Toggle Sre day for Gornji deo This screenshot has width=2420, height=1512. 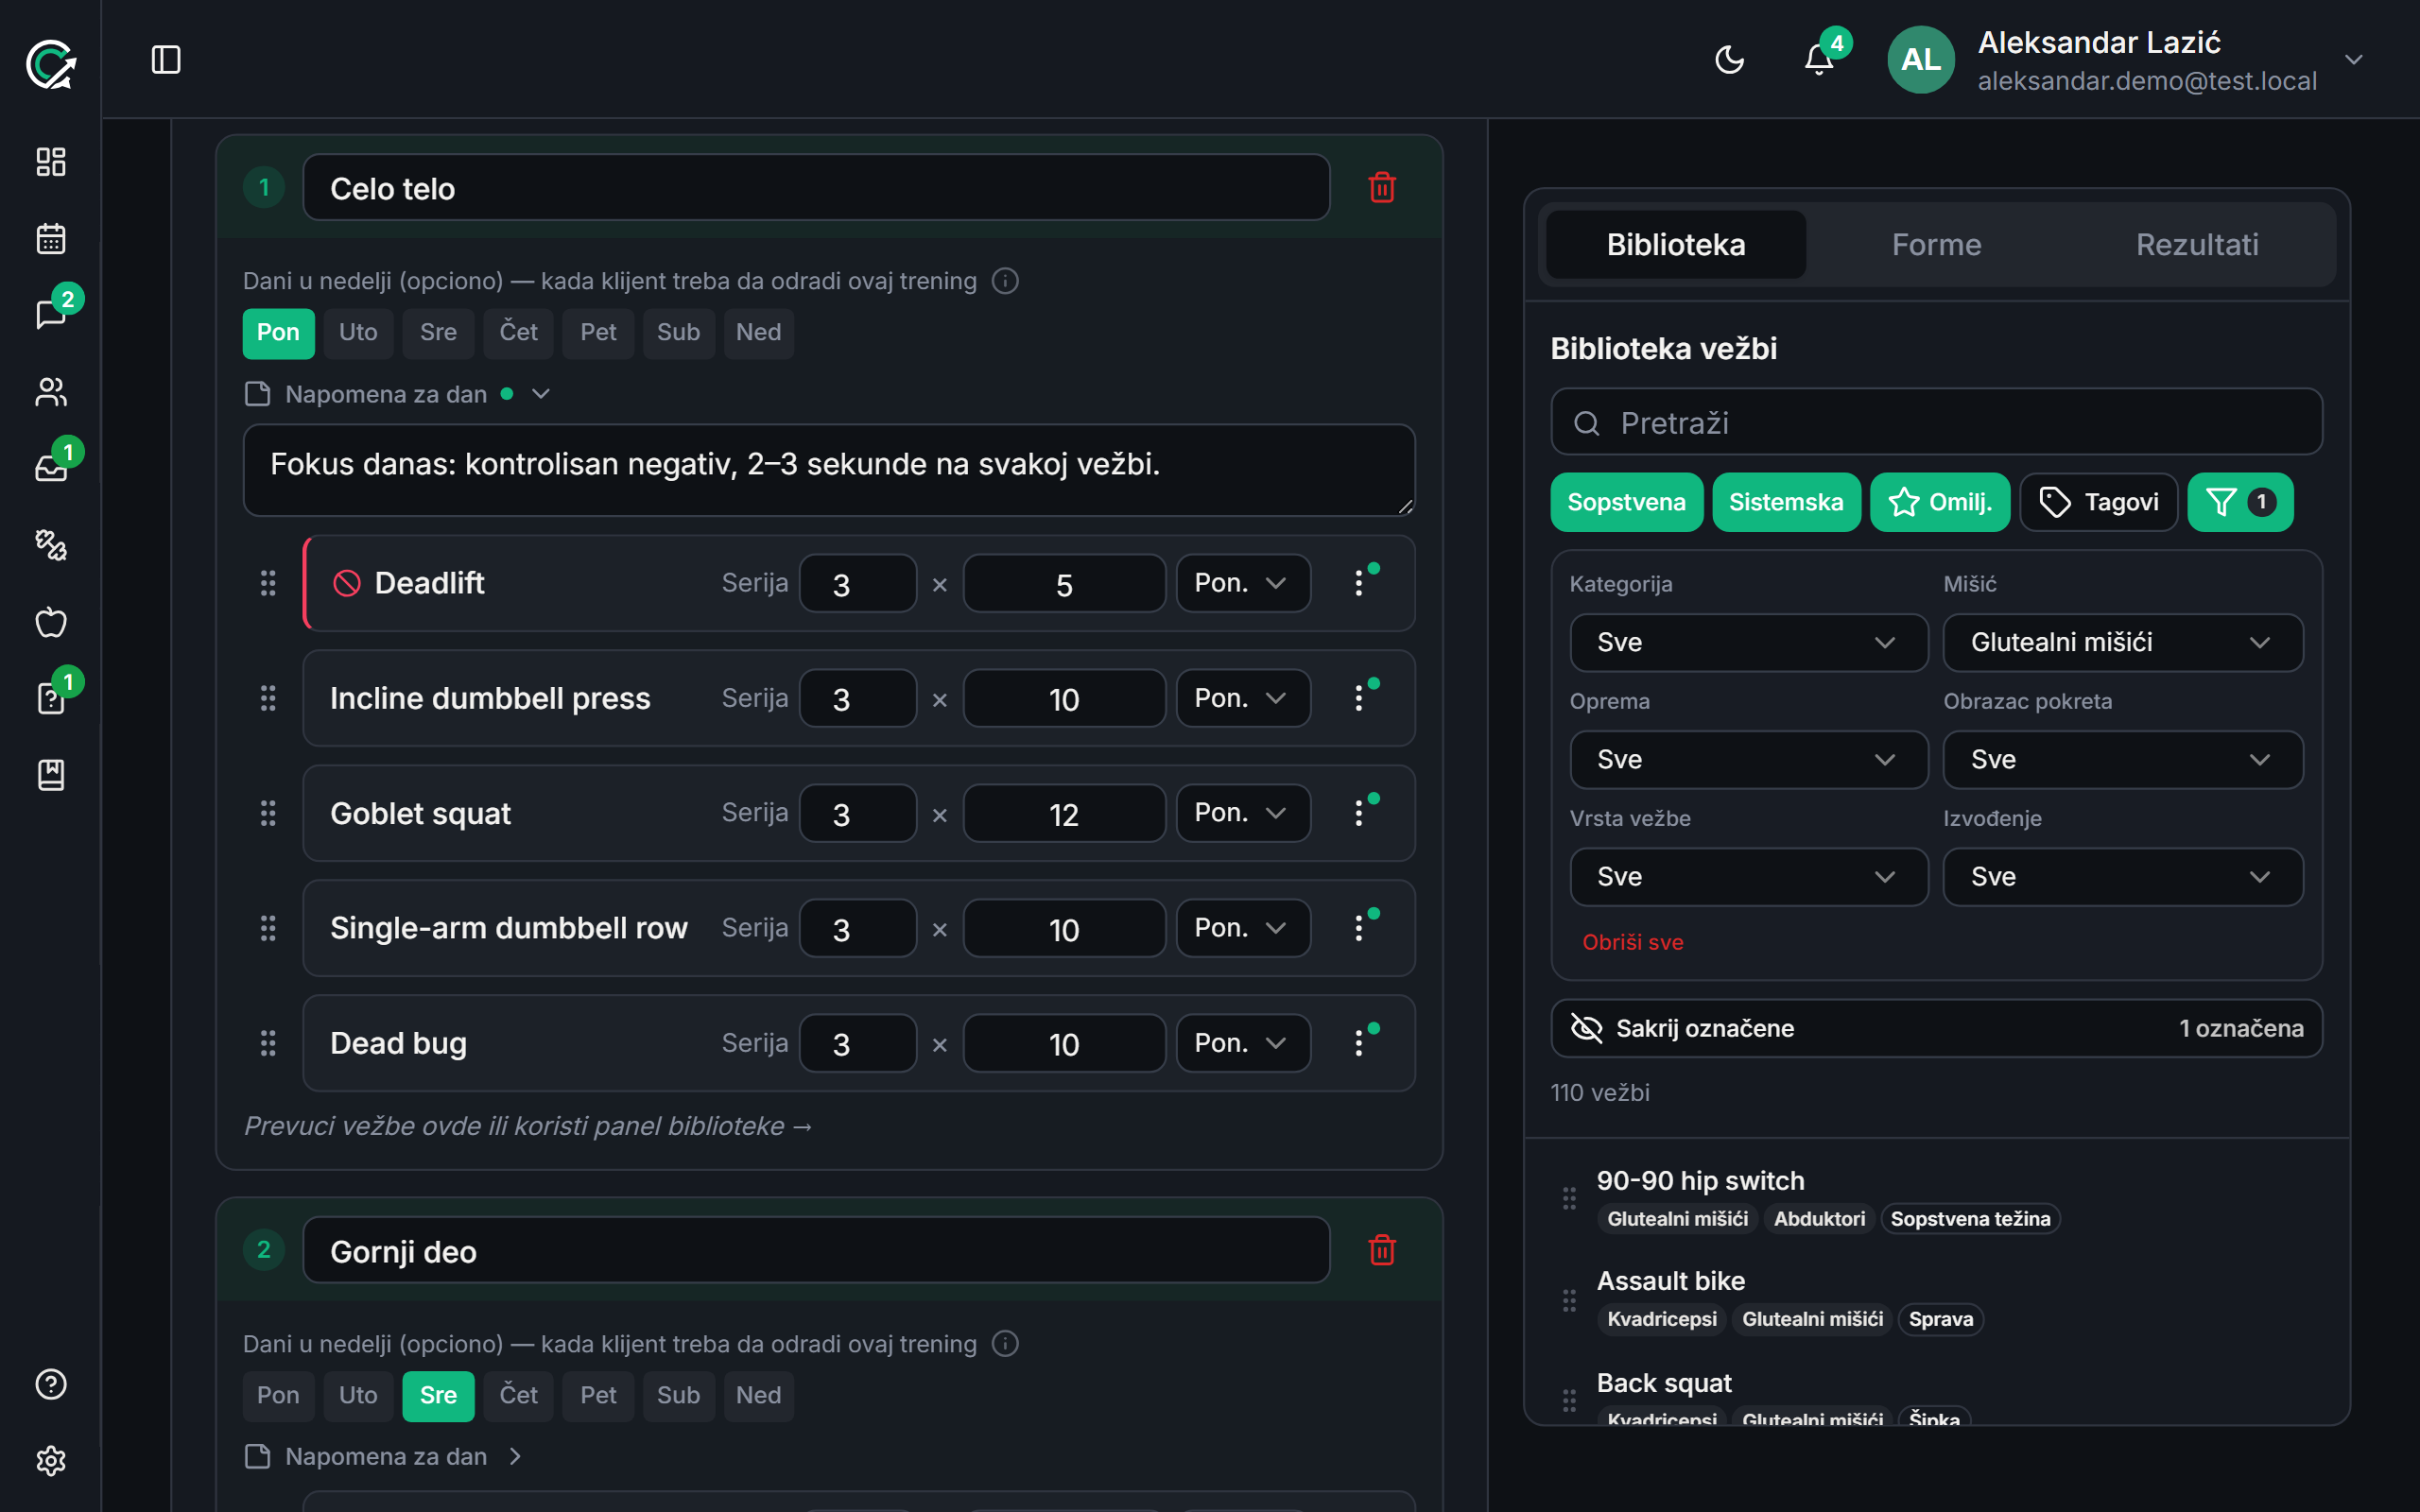[x=438, y=1395]
